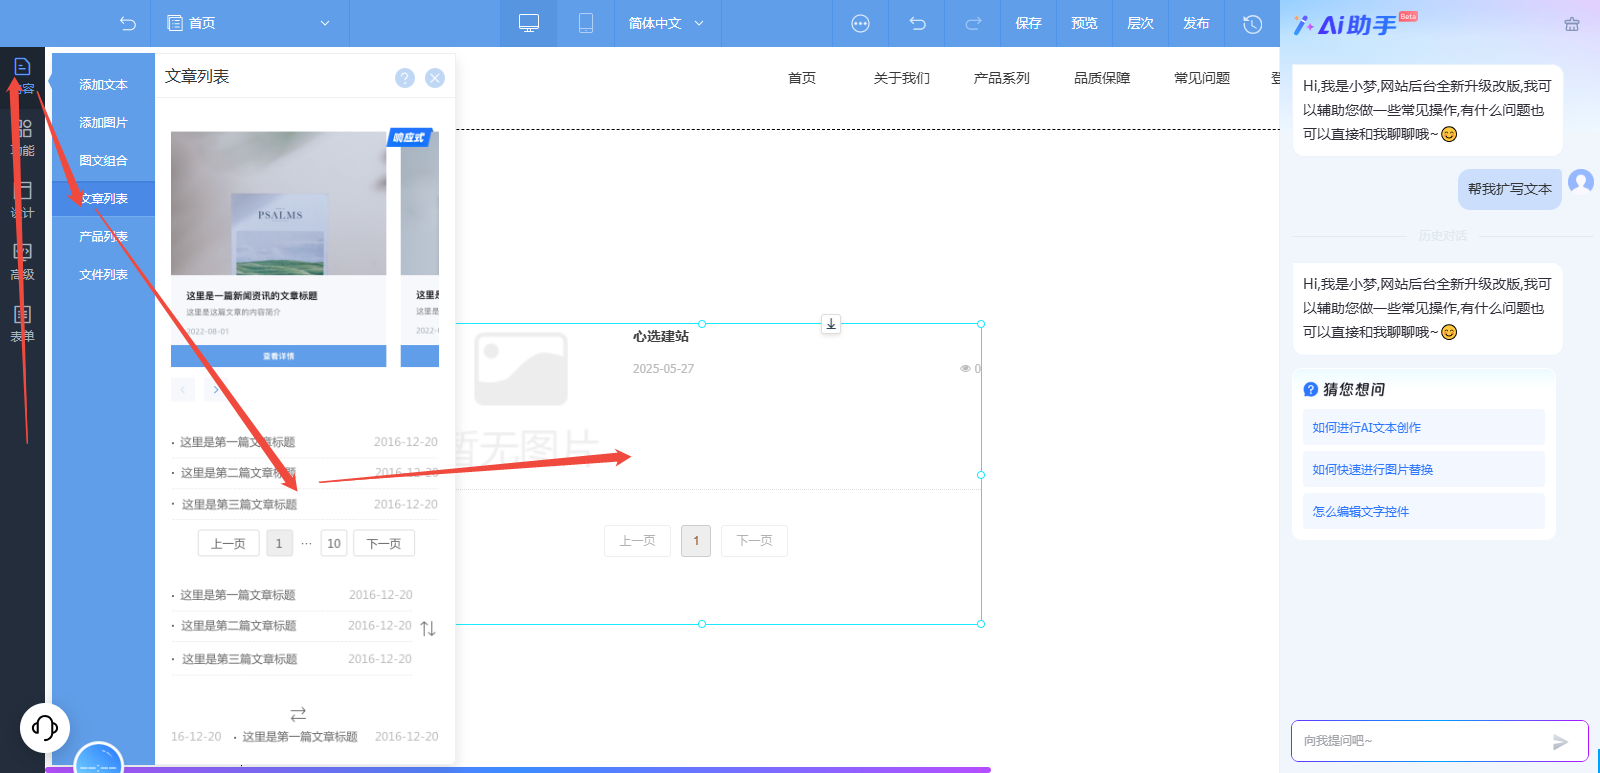1600x773 pixels.
Task: Expand the 首页 page dropdown
Action: pos(324,23)
